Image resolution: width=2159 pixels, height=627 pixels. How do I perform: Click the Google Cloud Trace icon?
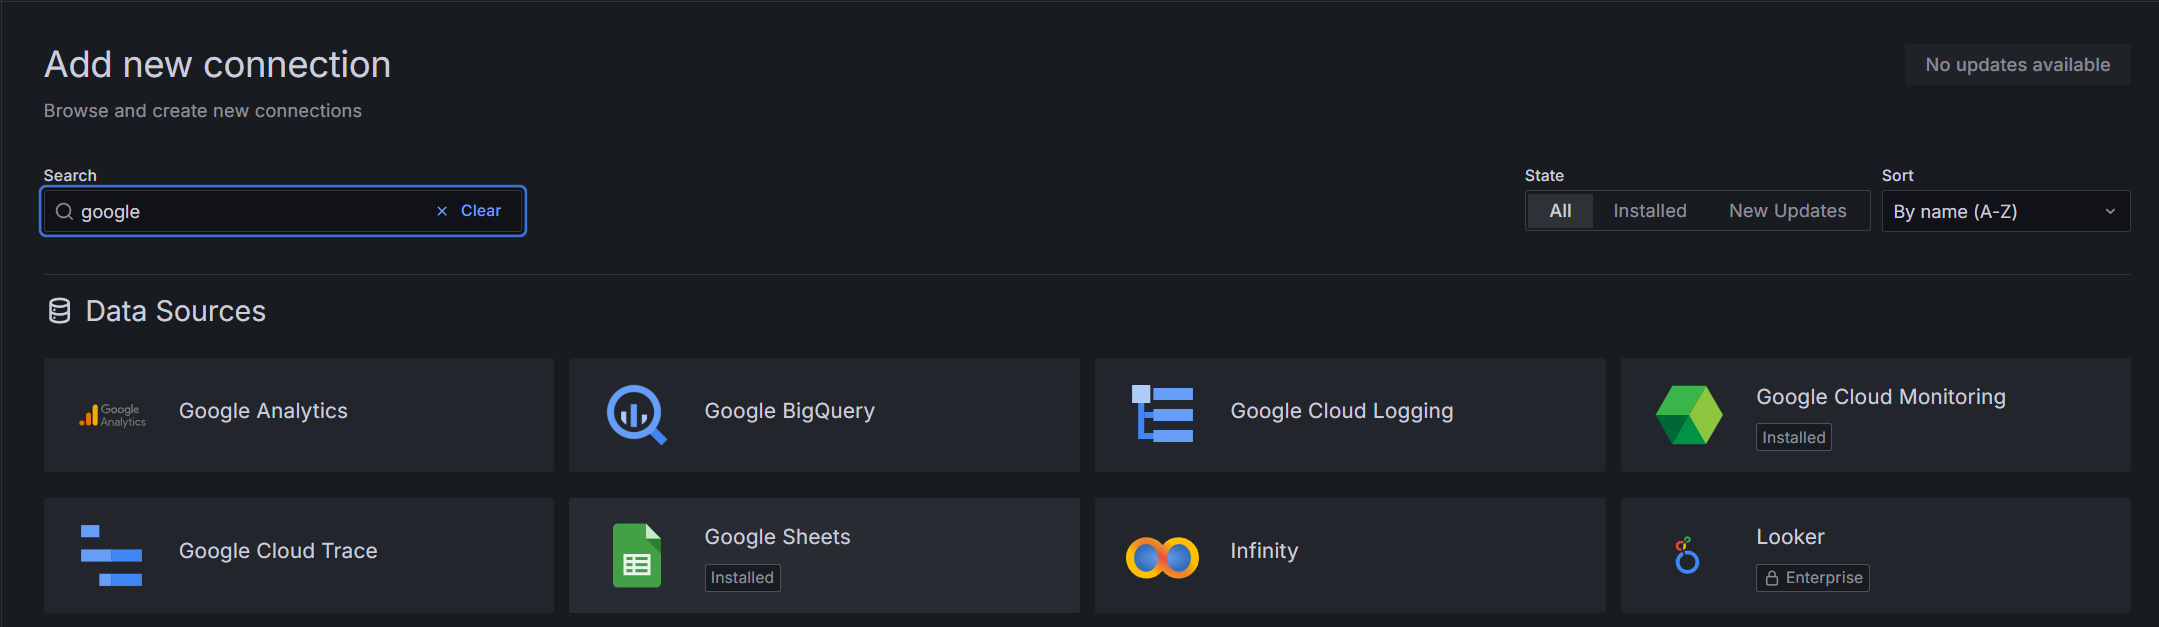111,555
